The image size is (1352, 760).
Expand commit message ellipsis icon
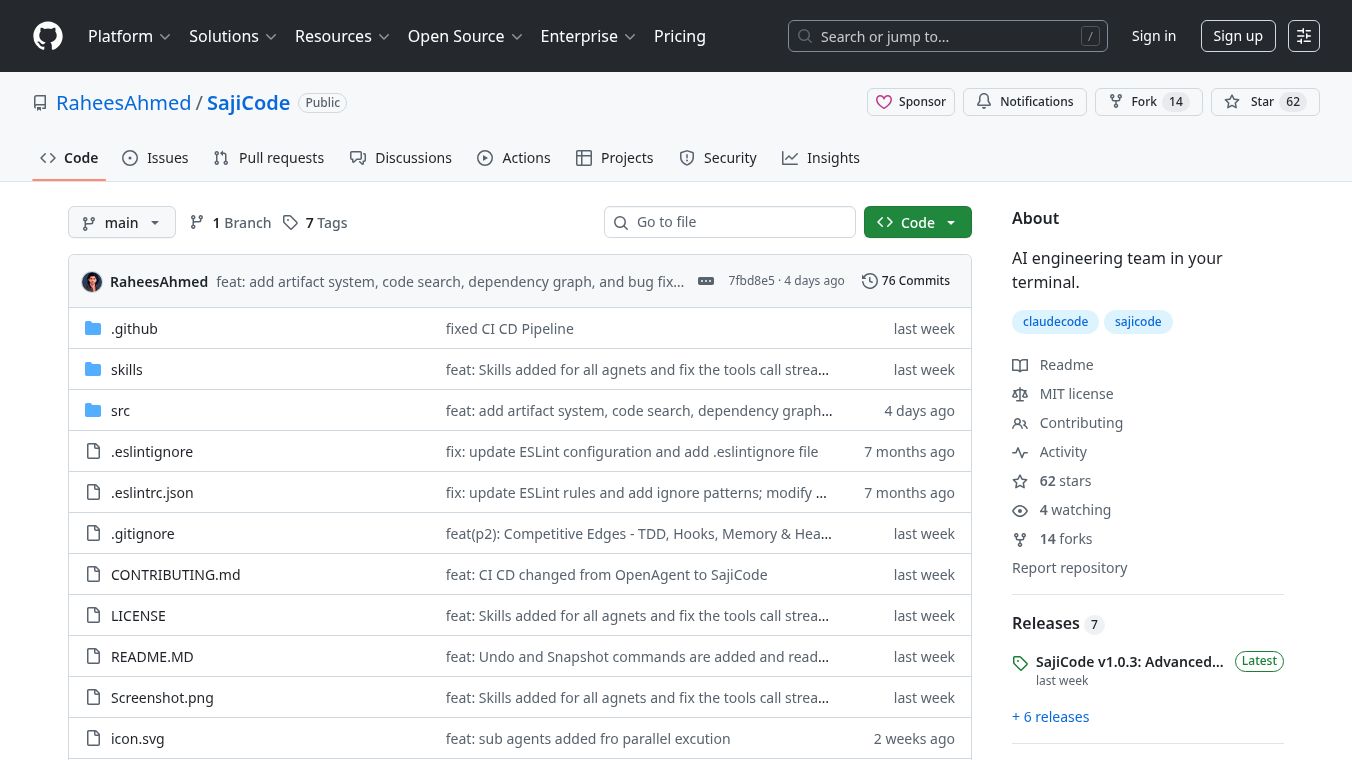[x=706, y=281]
